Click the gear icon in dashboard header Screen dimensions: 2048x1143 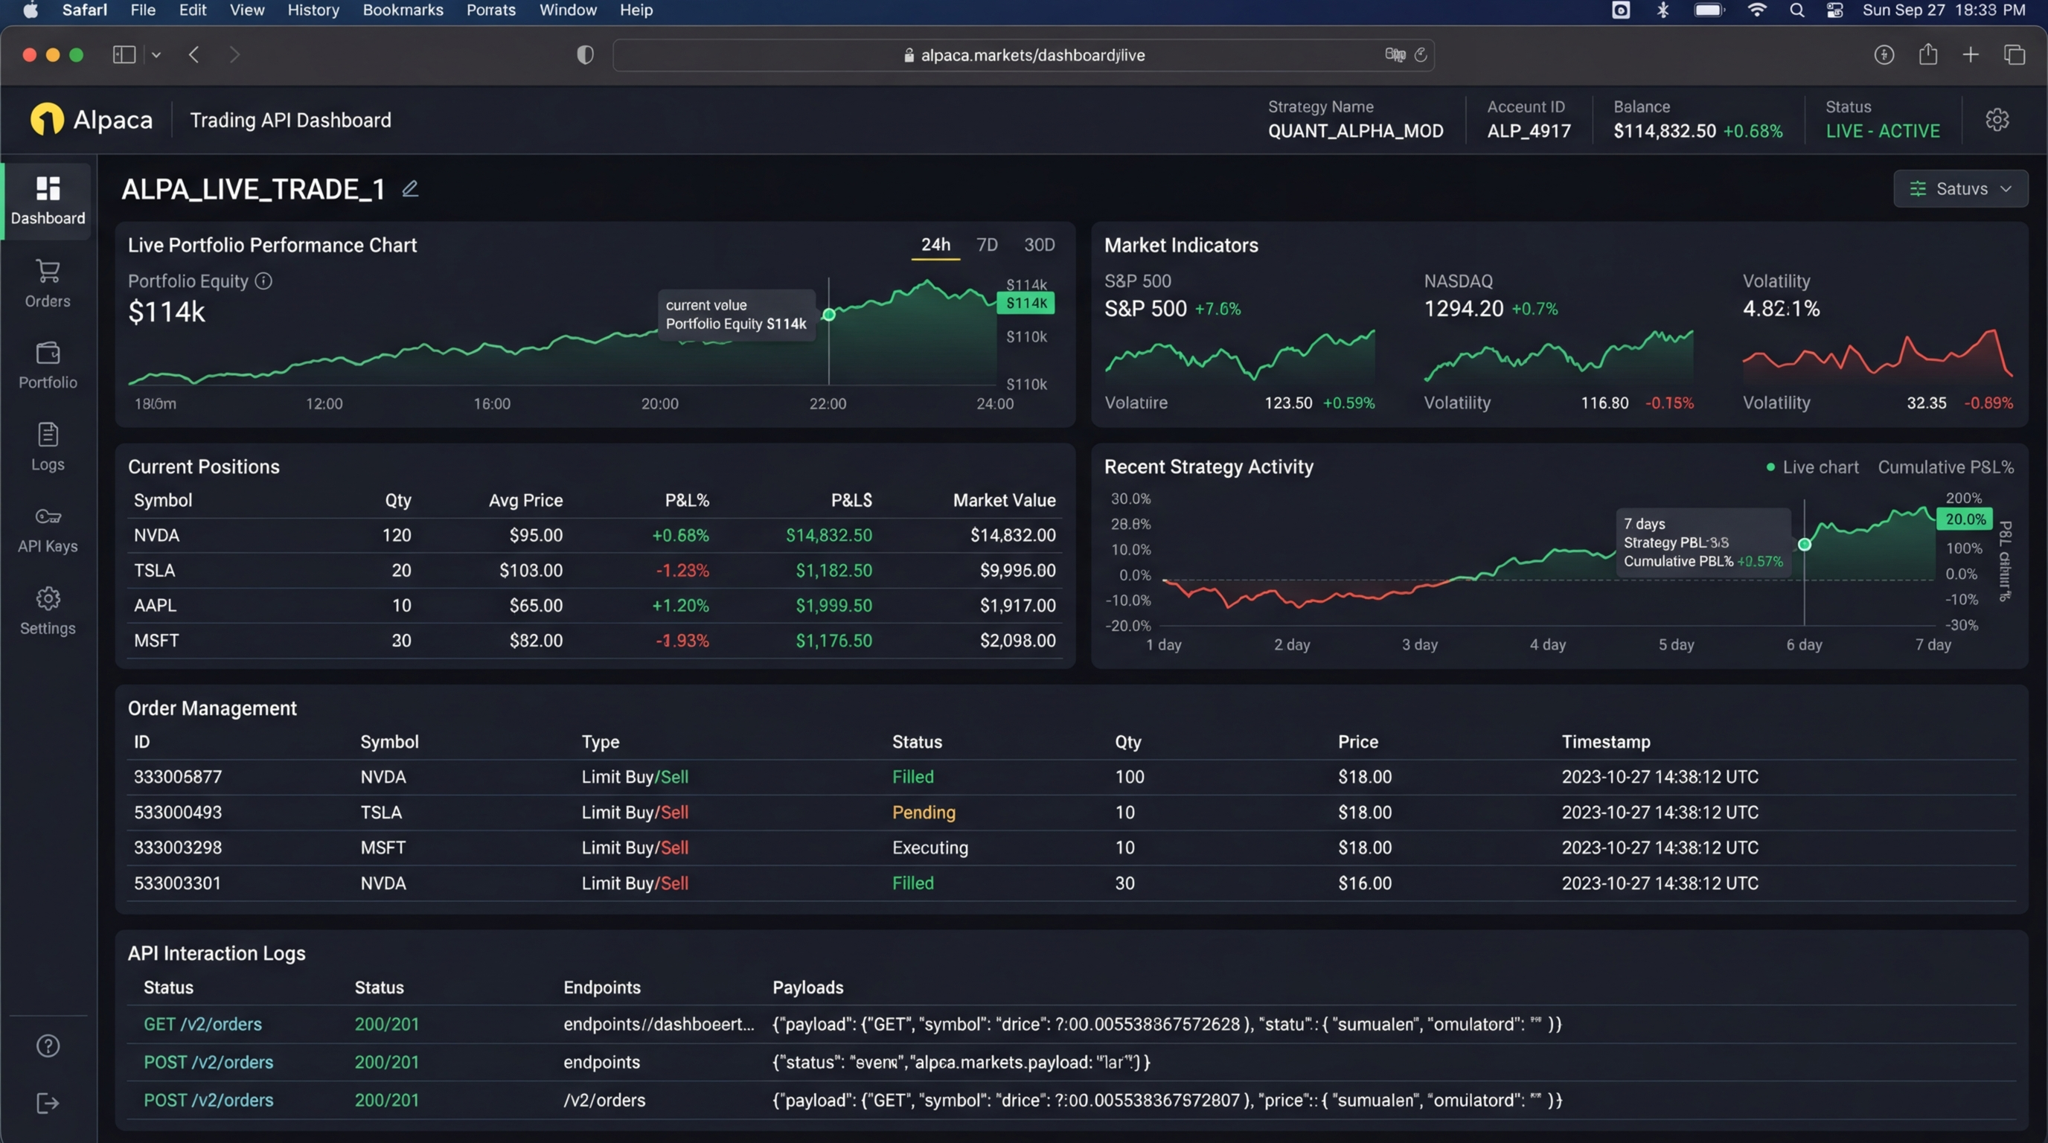coord(1996,120)
